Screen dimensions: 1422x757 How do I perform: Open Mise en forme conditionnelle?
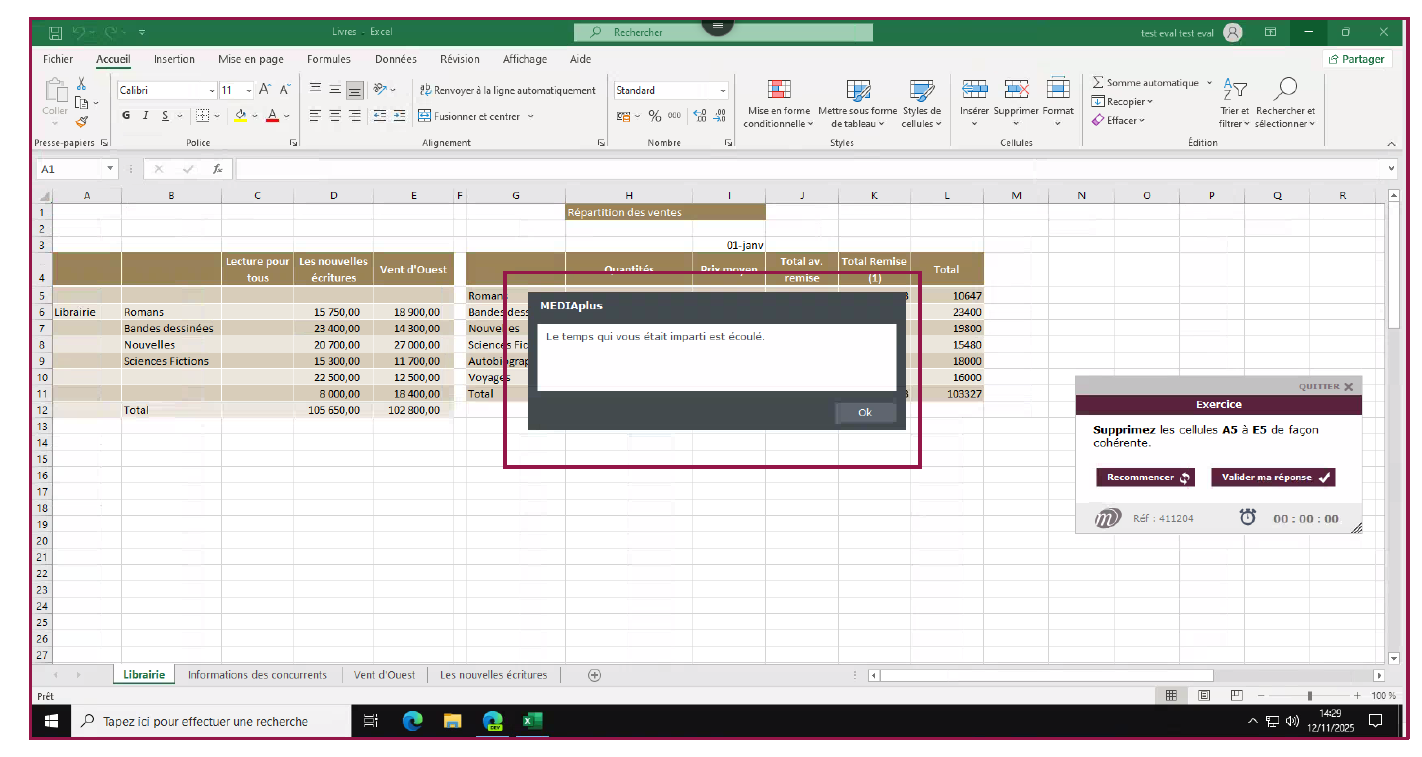click(779, 104)
